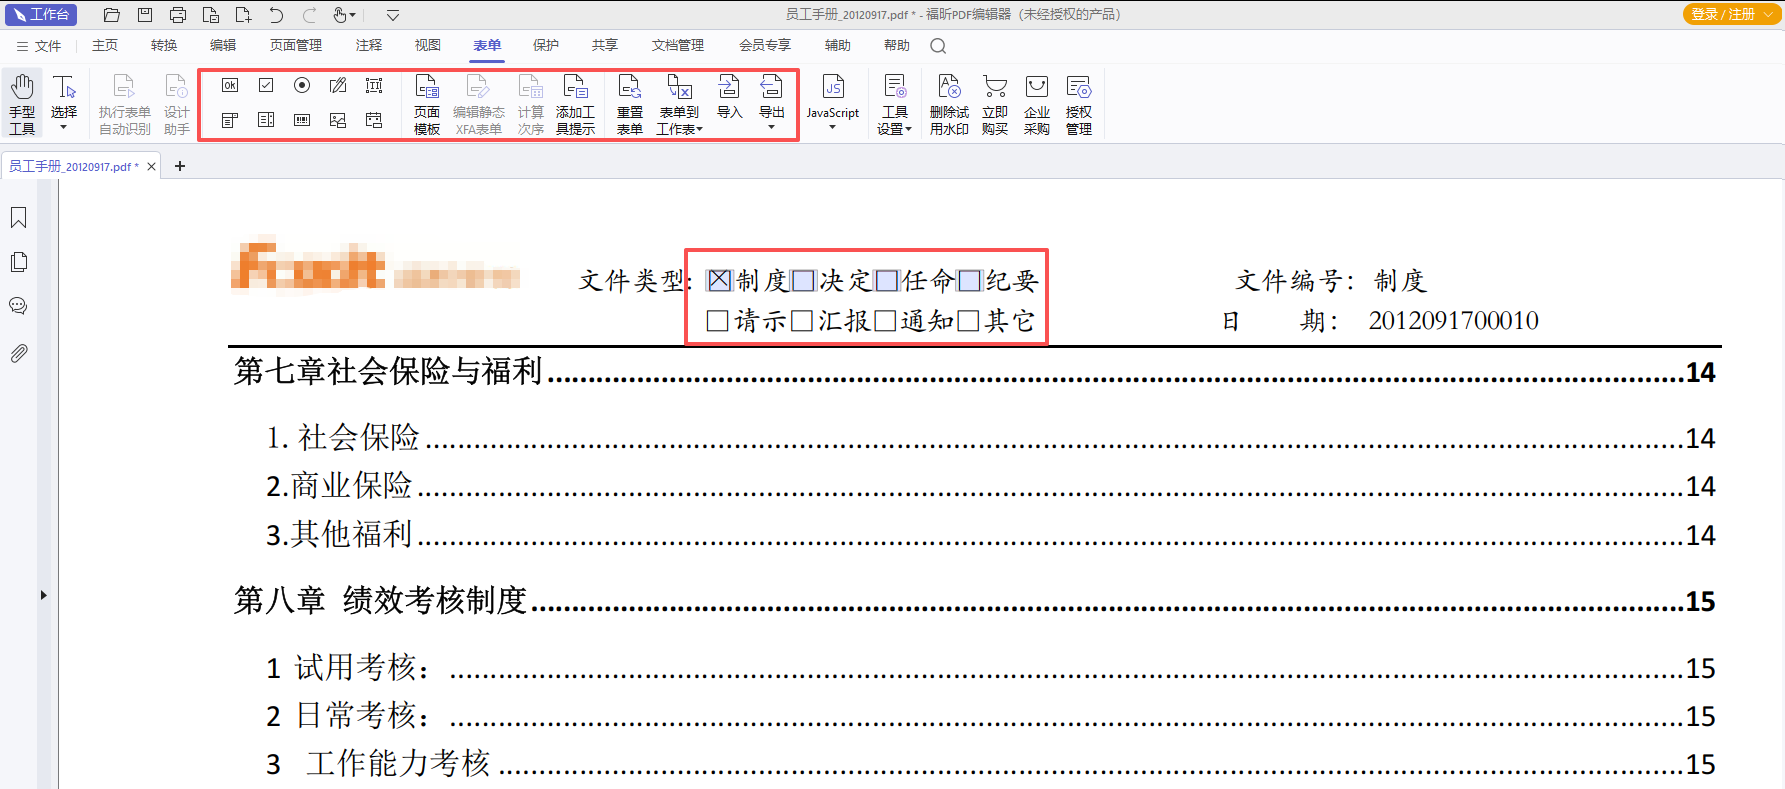Screen dimensions: 1785x789
Task: Open the 保护 (Protect) ribbon tab
Action: [545, 45]
